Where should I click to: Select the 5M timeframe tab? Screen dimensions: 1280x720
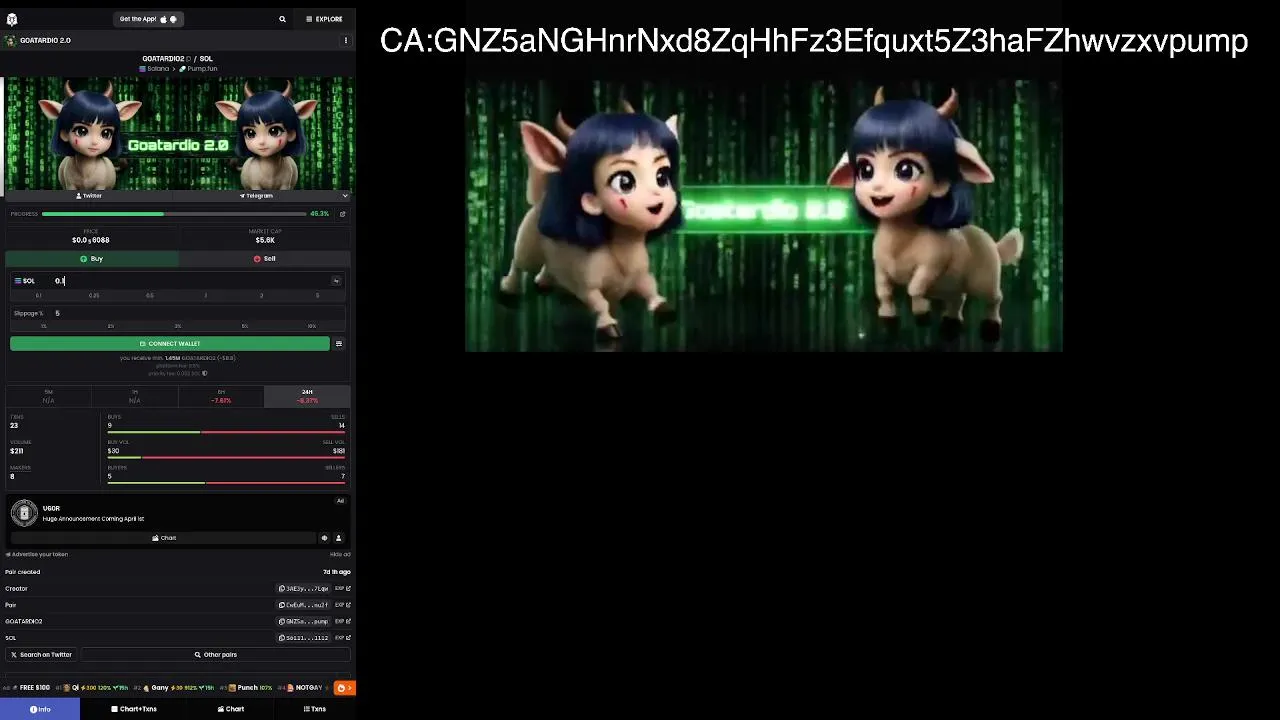pos(48,396)
